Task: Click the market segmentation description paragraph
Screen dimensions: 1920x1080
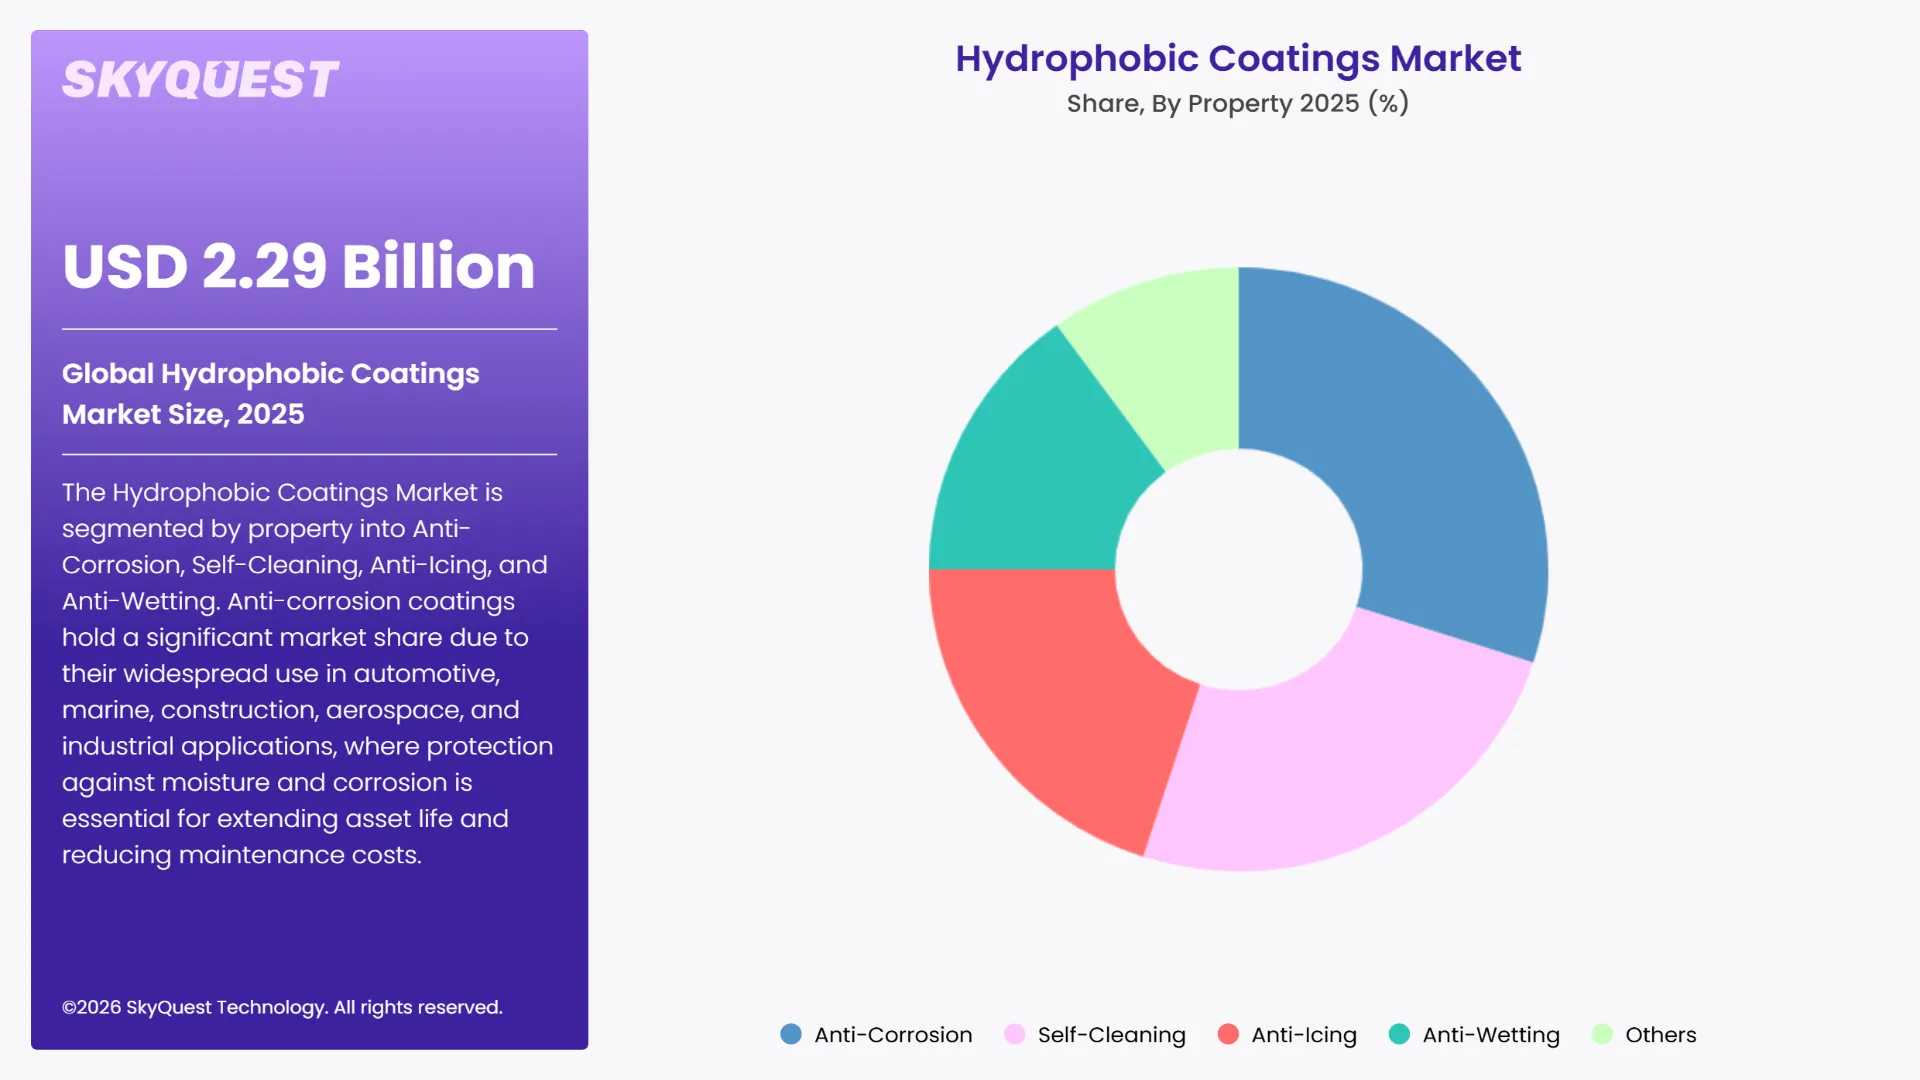Action: click(x=308, y=673)
